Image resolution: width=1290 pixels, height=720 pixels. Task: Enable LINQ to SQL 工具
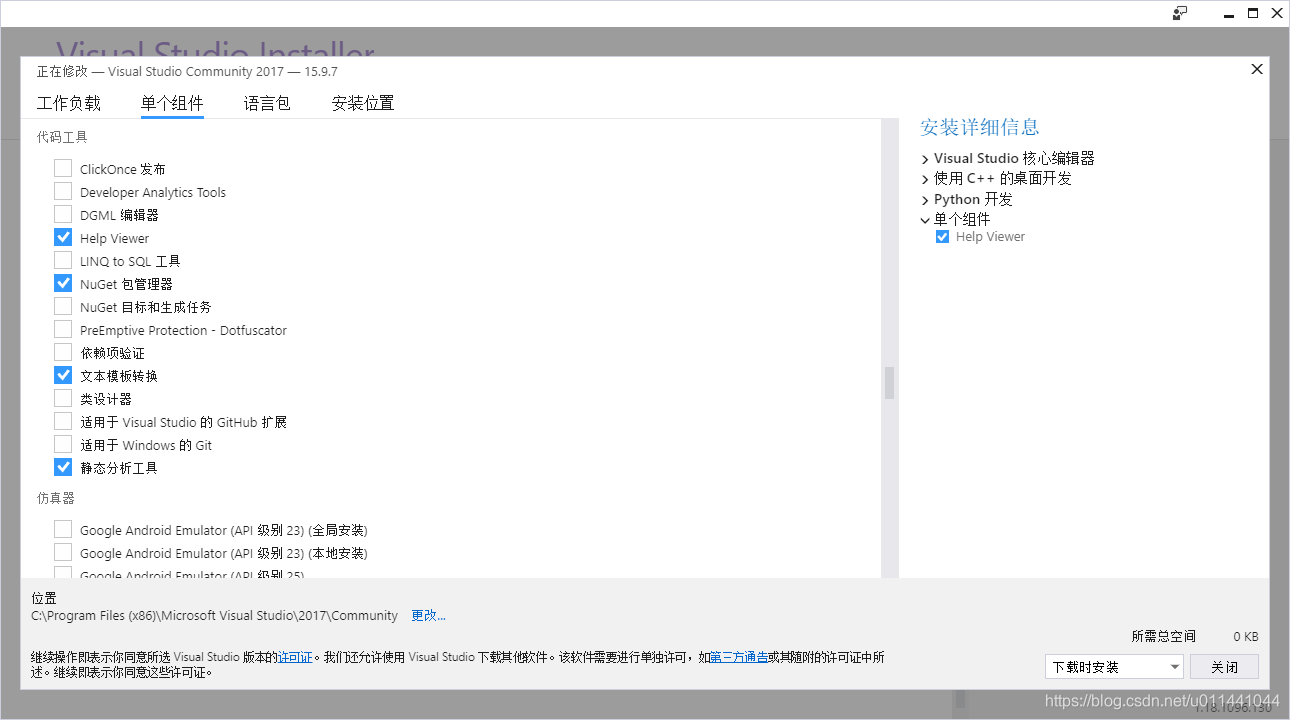tap(63, 260)
